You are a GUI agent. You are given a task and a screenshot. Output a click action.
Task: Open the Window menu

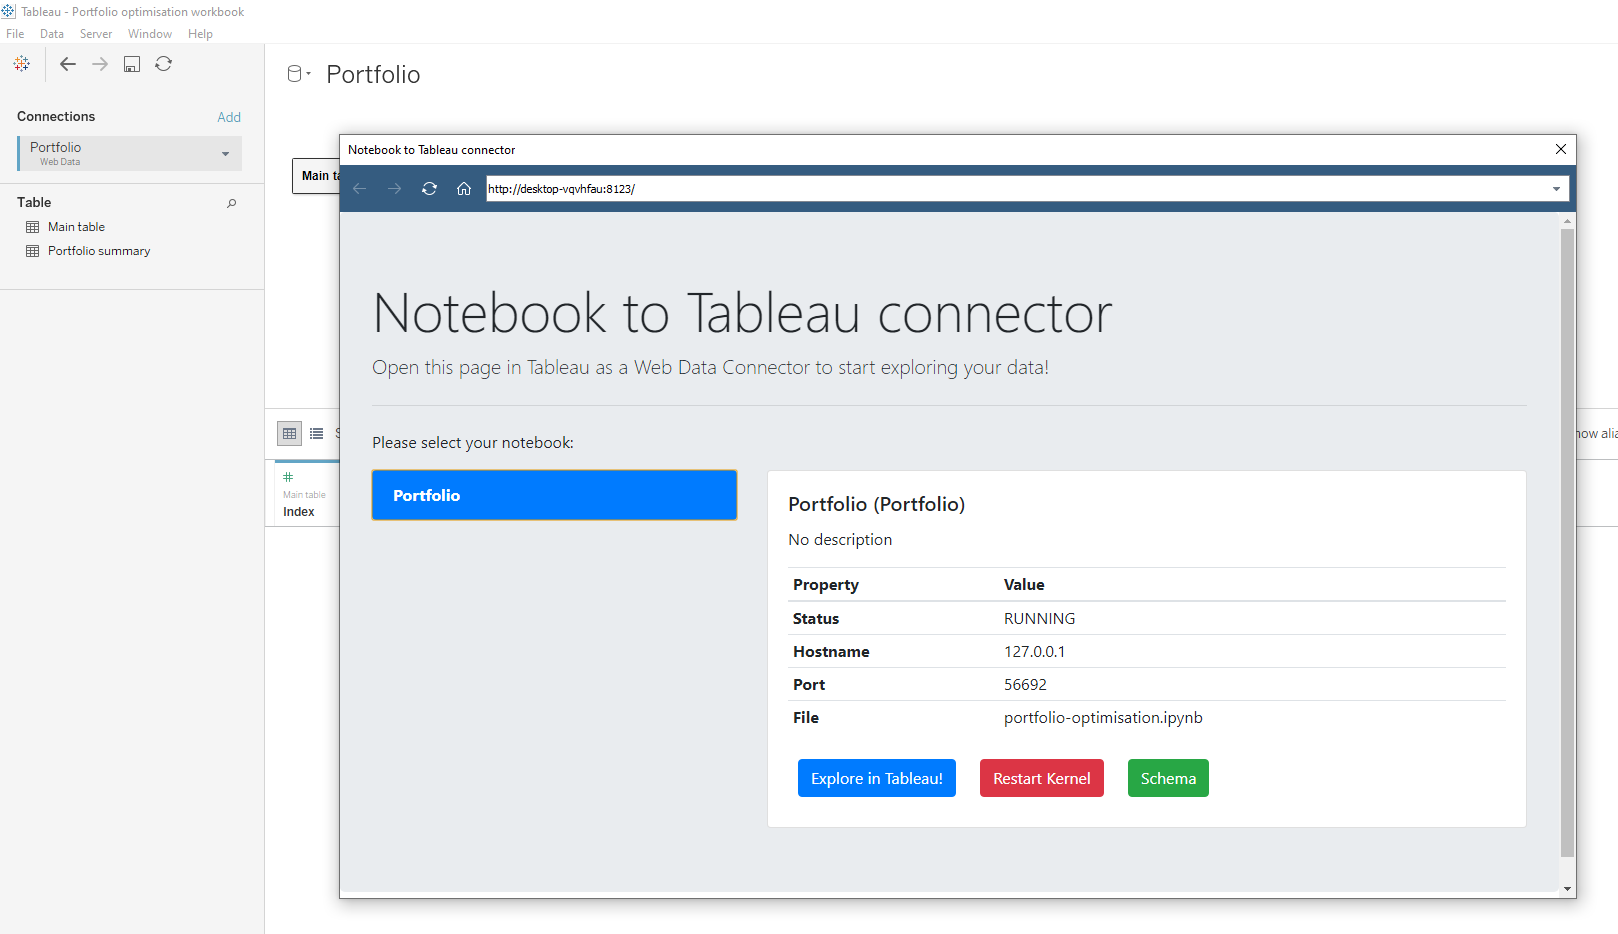tap(150, 34)
